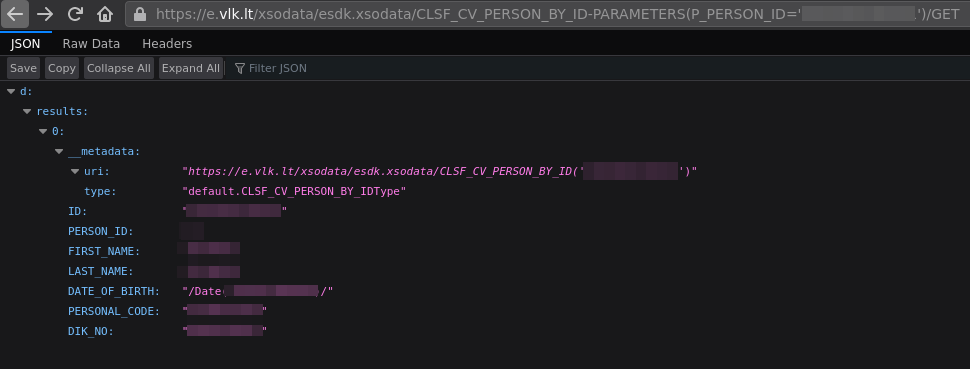Viewport: 970px width, 369px height.
Task: Collapse the 0: array item
Action: pos(43,131)
